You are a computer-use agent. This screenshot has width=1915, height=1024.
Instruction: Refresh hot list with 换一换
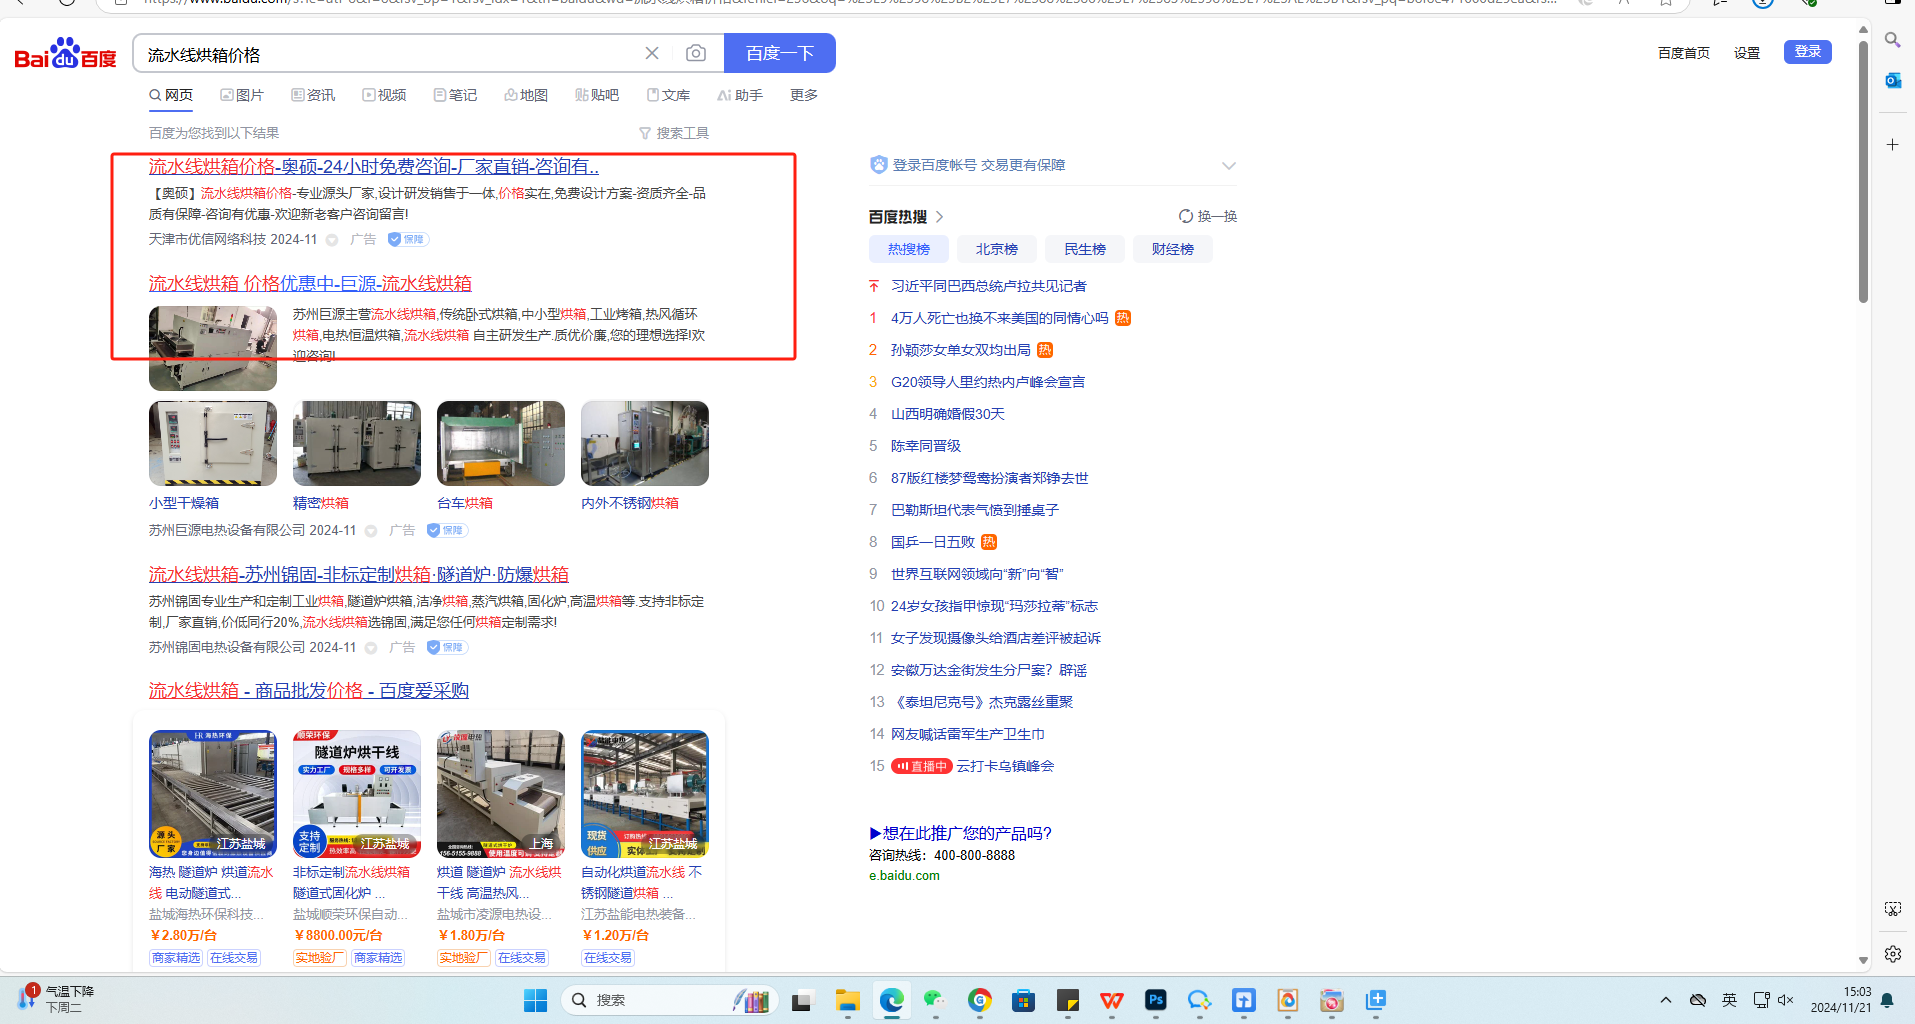(1208, 216)
